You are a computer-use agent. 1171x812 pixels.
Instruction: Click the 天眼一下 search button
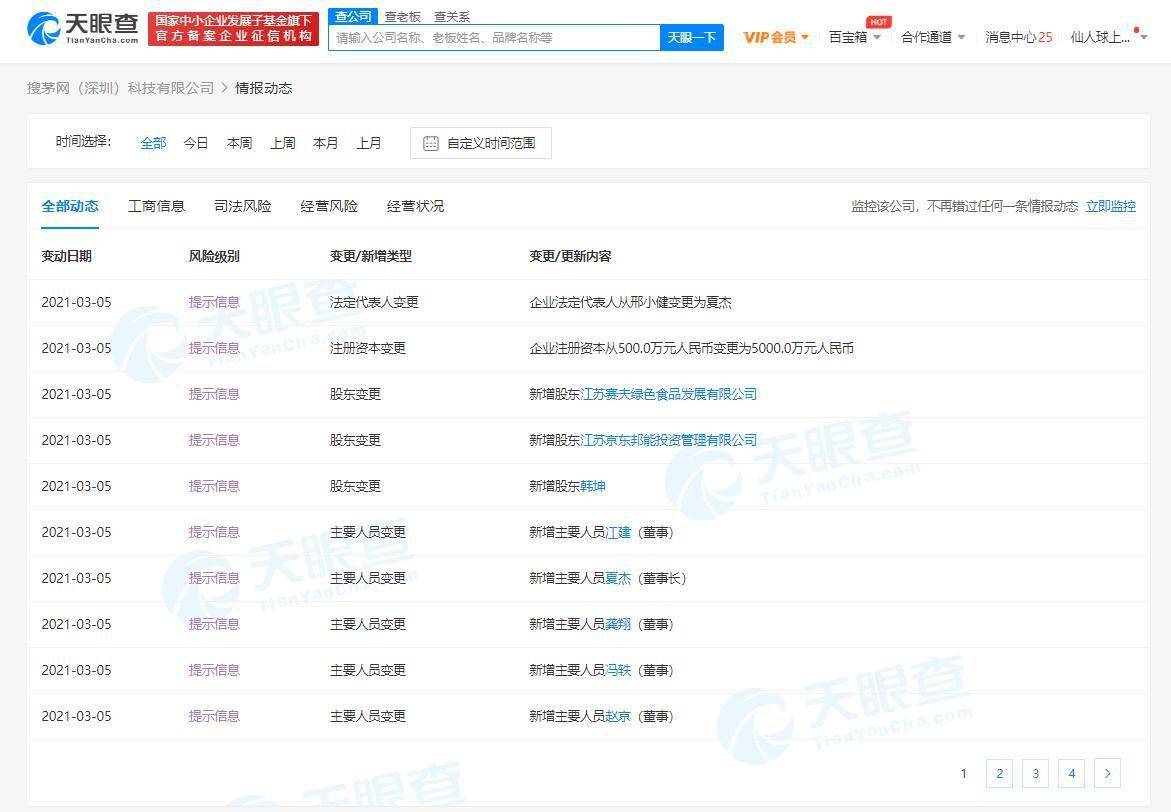[x=692, y=37]
